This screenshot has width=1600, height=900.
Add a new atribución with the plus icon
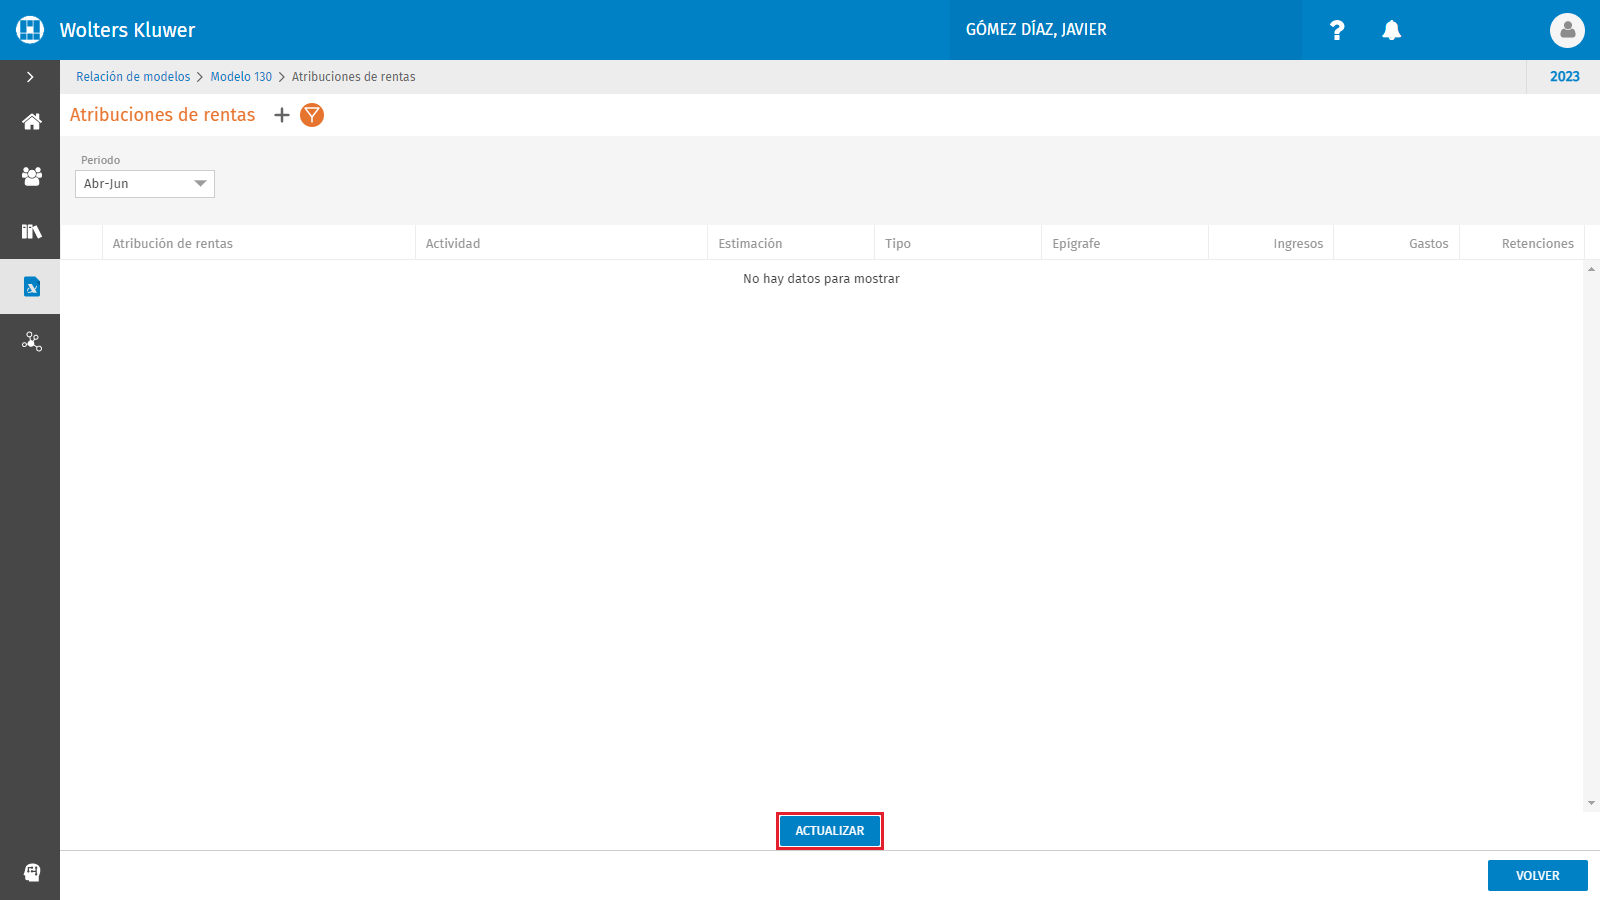pyautogui.click(x=282, y=115)
